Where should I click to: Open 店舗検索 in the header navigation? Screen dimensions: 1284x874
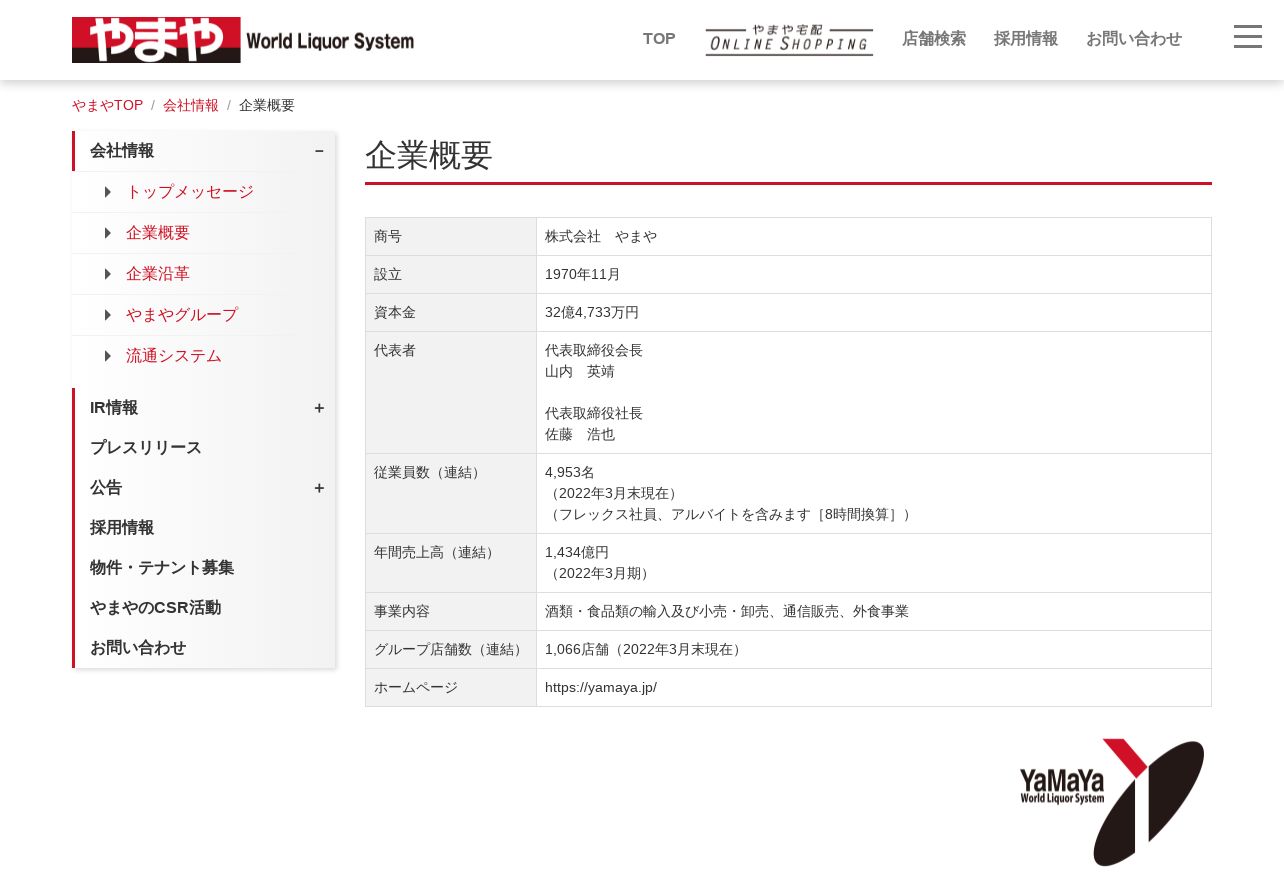pyautogui.click(x=934, y=39)
